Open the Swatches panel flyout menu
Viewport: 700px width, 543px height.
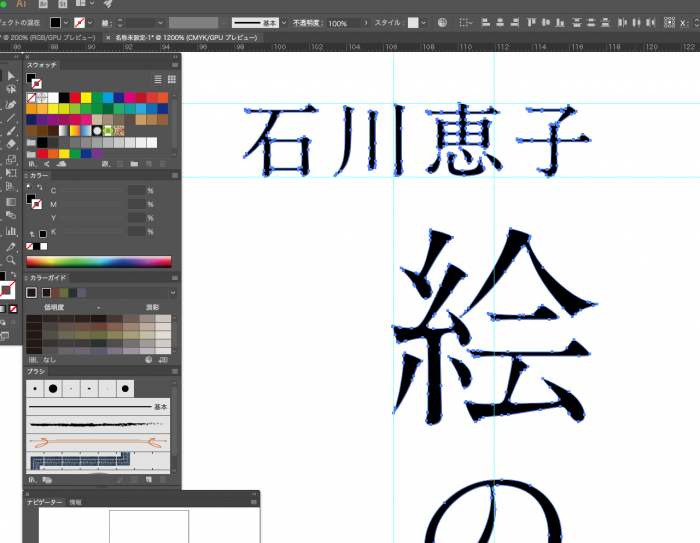tap(175, 65)
